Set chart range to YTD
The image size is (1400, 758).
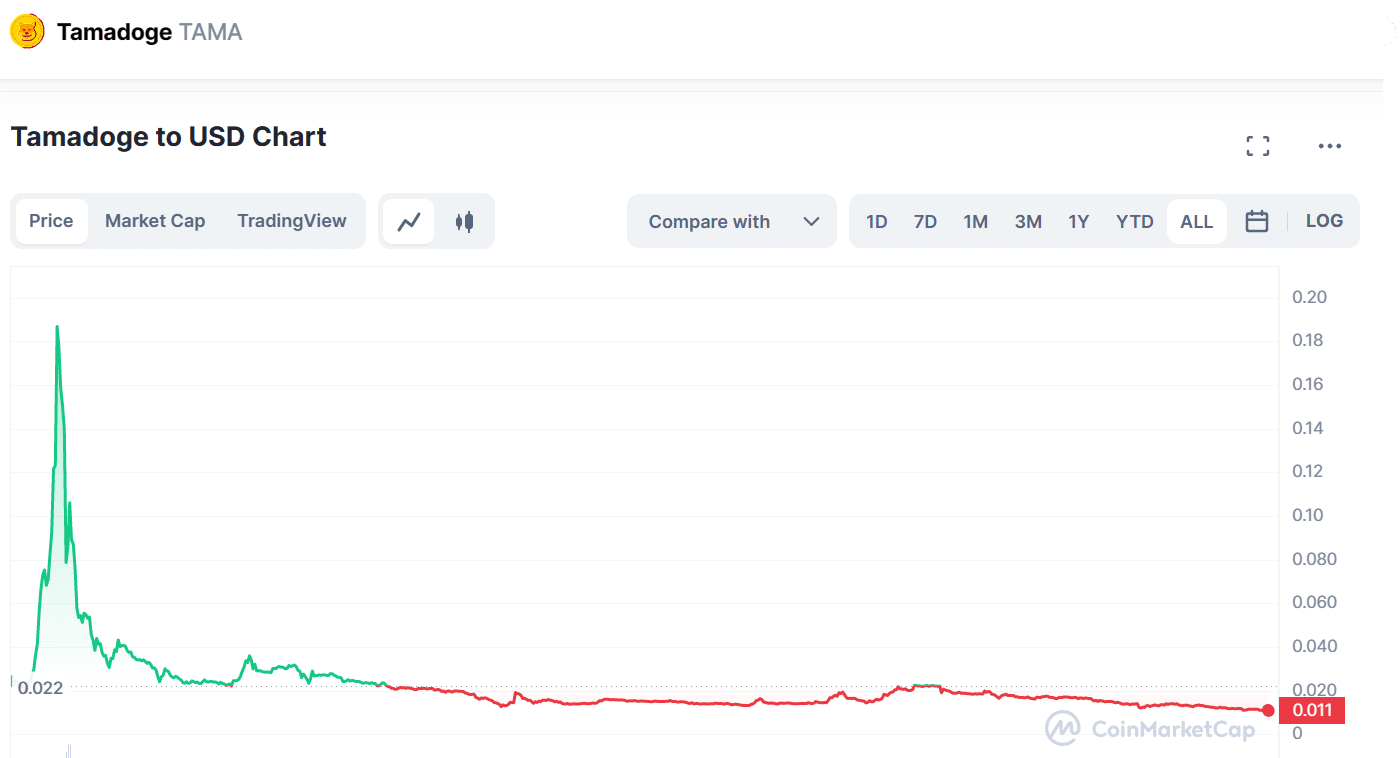1135,221
